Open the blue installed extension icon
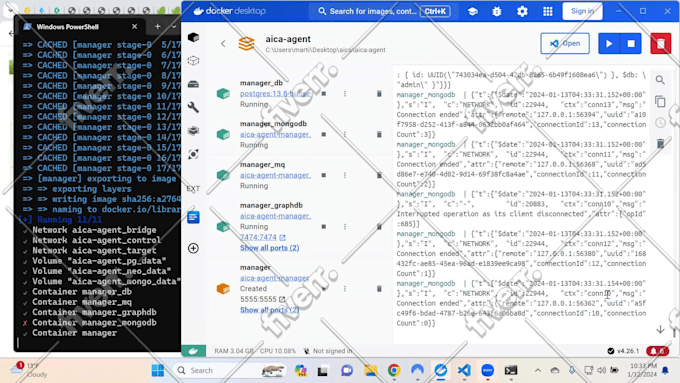680x383 pixels. pyautogui.click(x=193, y=217)
